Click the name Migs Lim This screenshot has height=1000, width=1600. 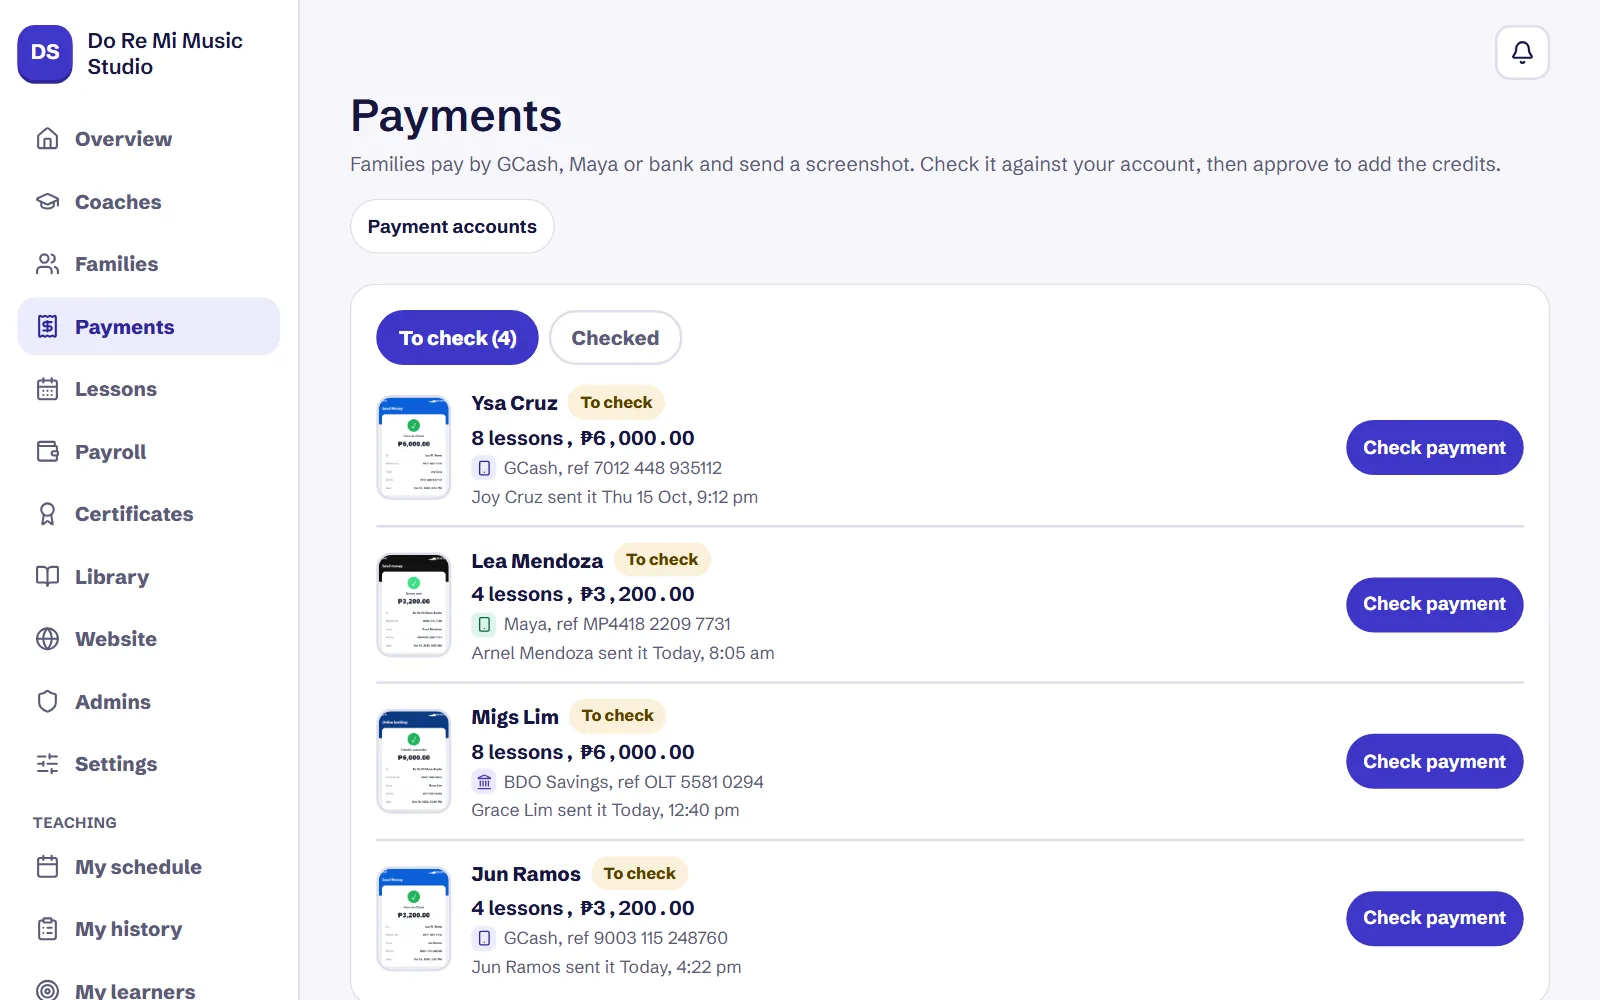[515, 717]
